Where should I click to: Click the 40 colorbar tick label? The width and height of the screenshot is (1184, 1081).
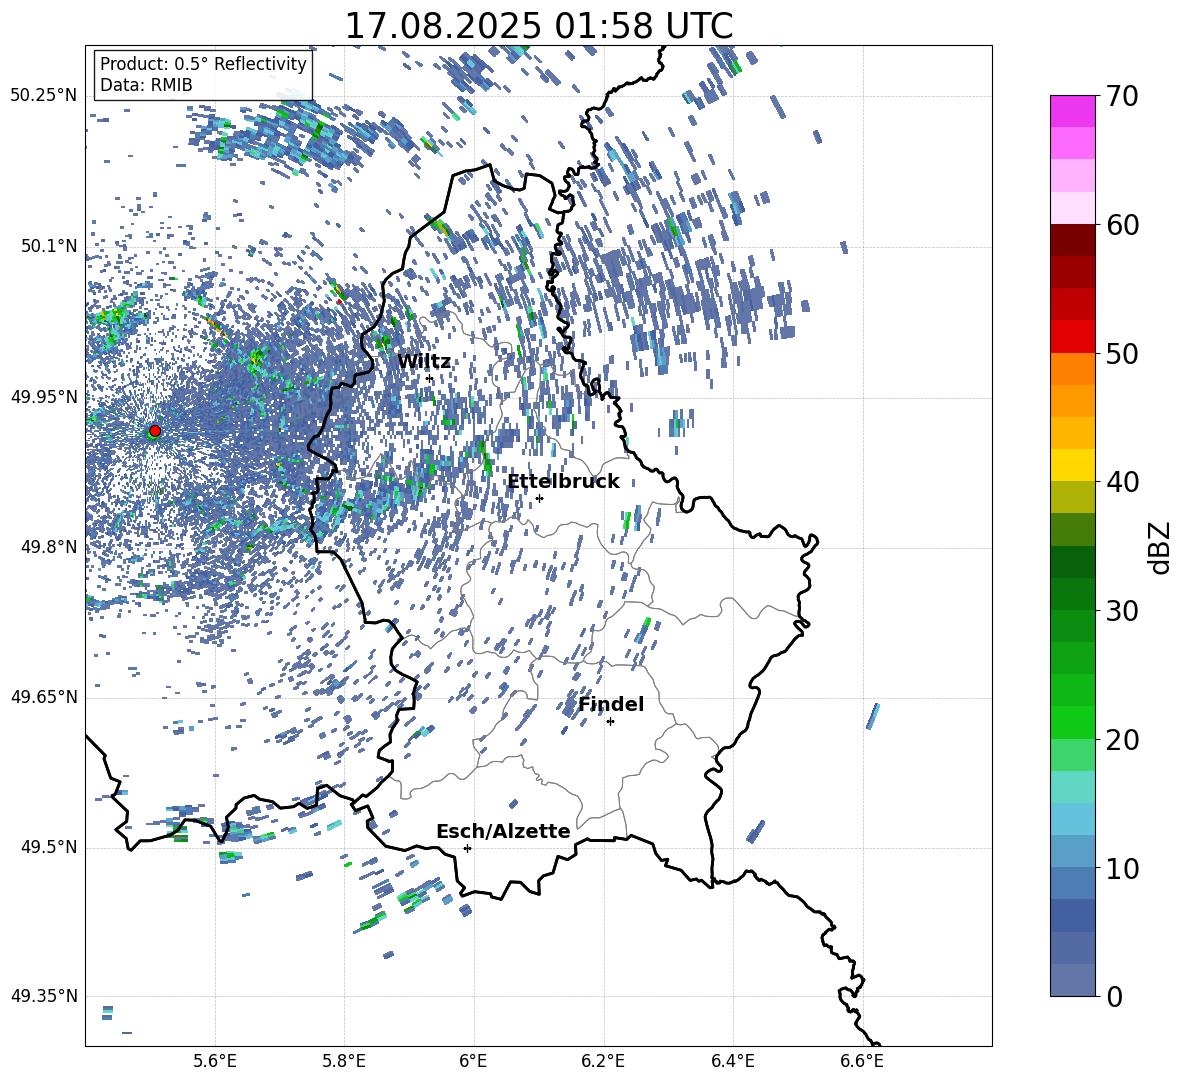coord(1122,482)
